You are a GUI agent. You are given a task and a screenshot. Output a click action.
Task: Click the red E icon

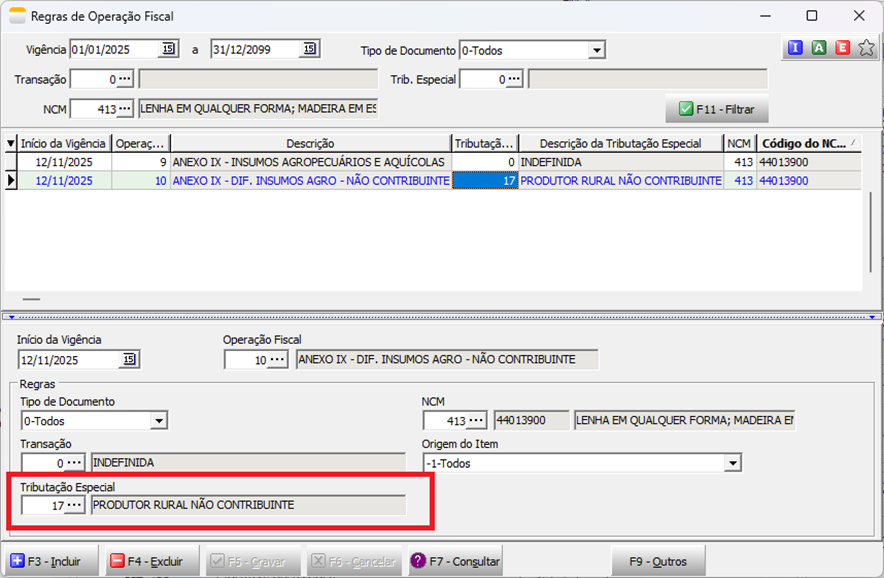[842, 48]
